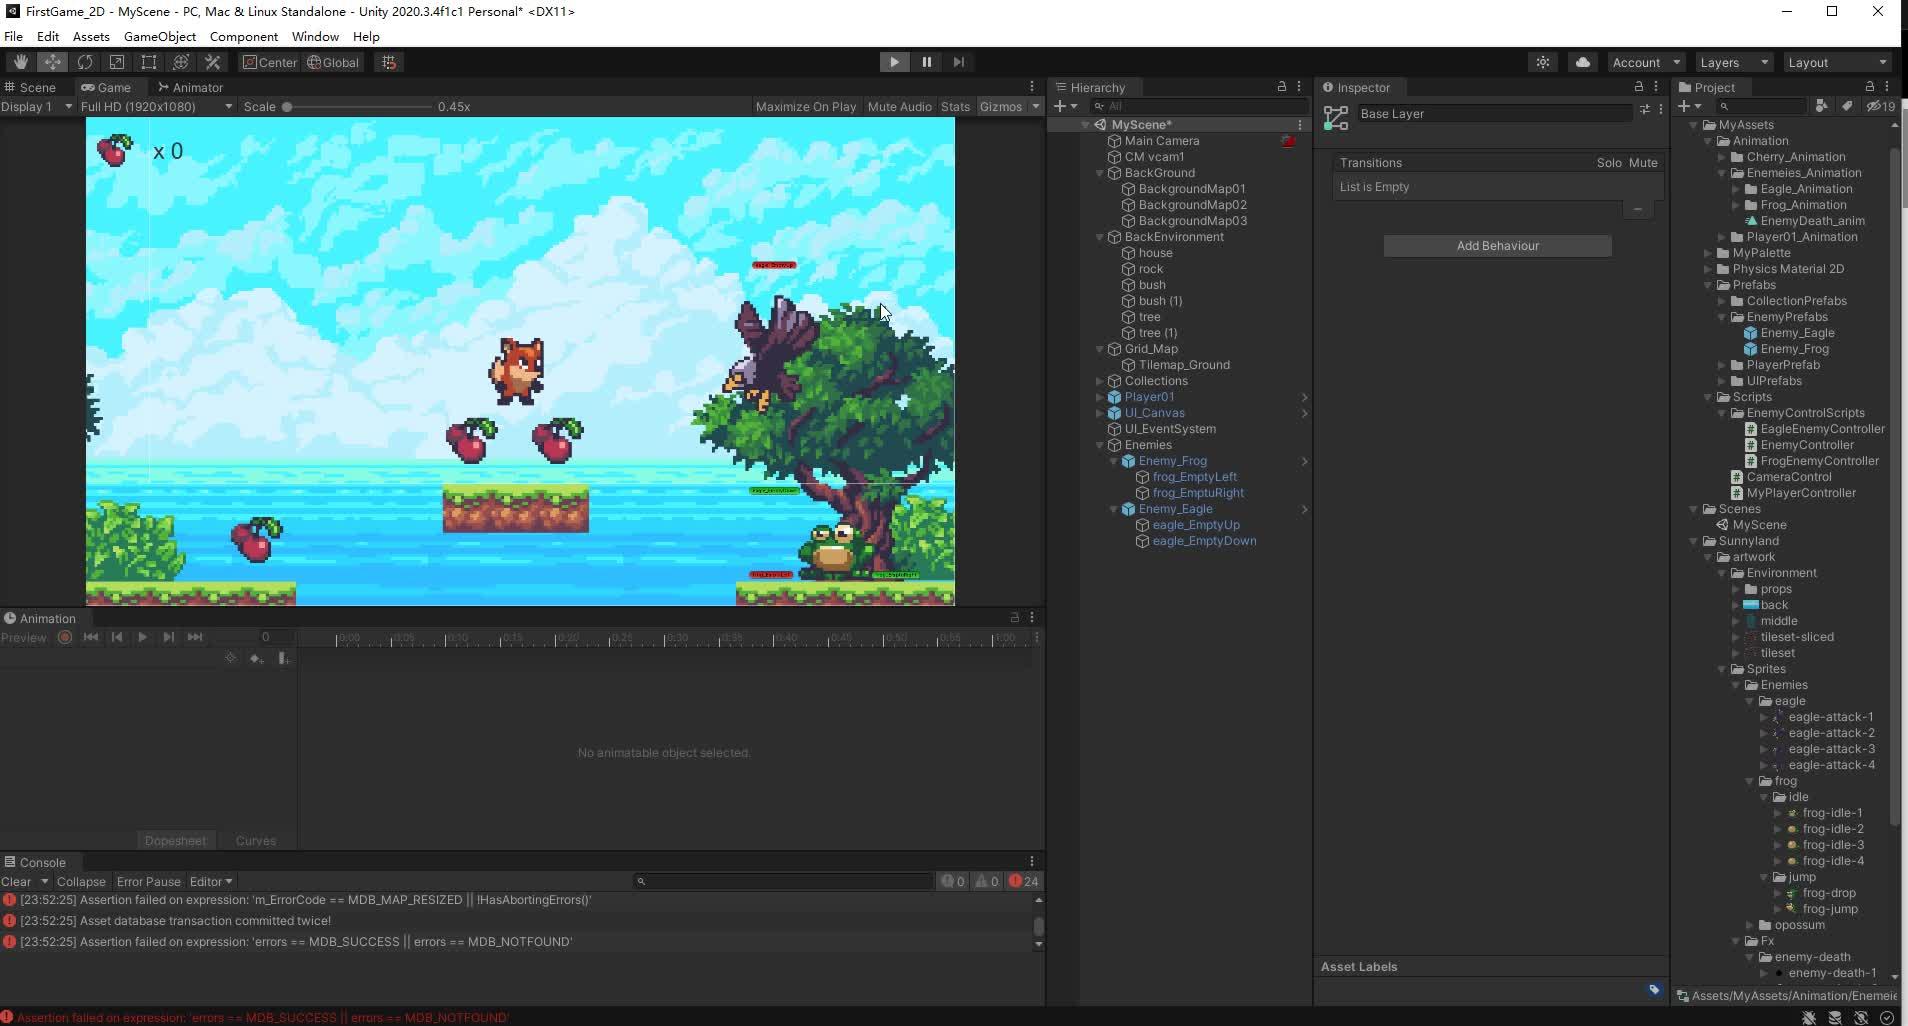Image resolution: width=1908 pixels, height=1026 pixels.
Task: Open the Editor dropdown in Console
Action: tap(211, 881)
